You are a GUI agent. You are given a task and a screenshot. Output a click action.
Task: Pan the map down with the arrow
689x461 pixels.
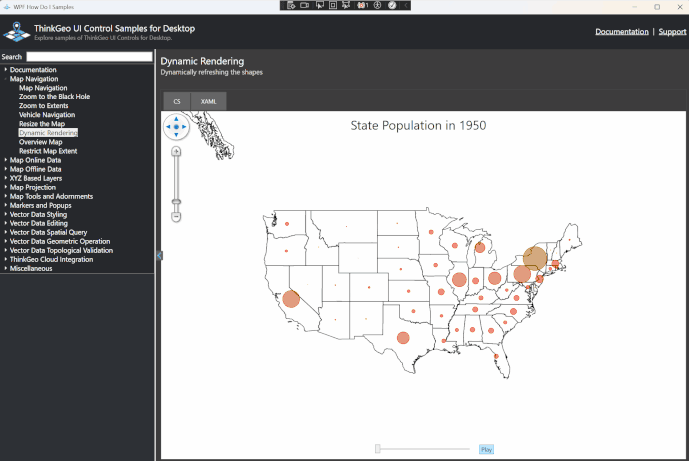176,134
